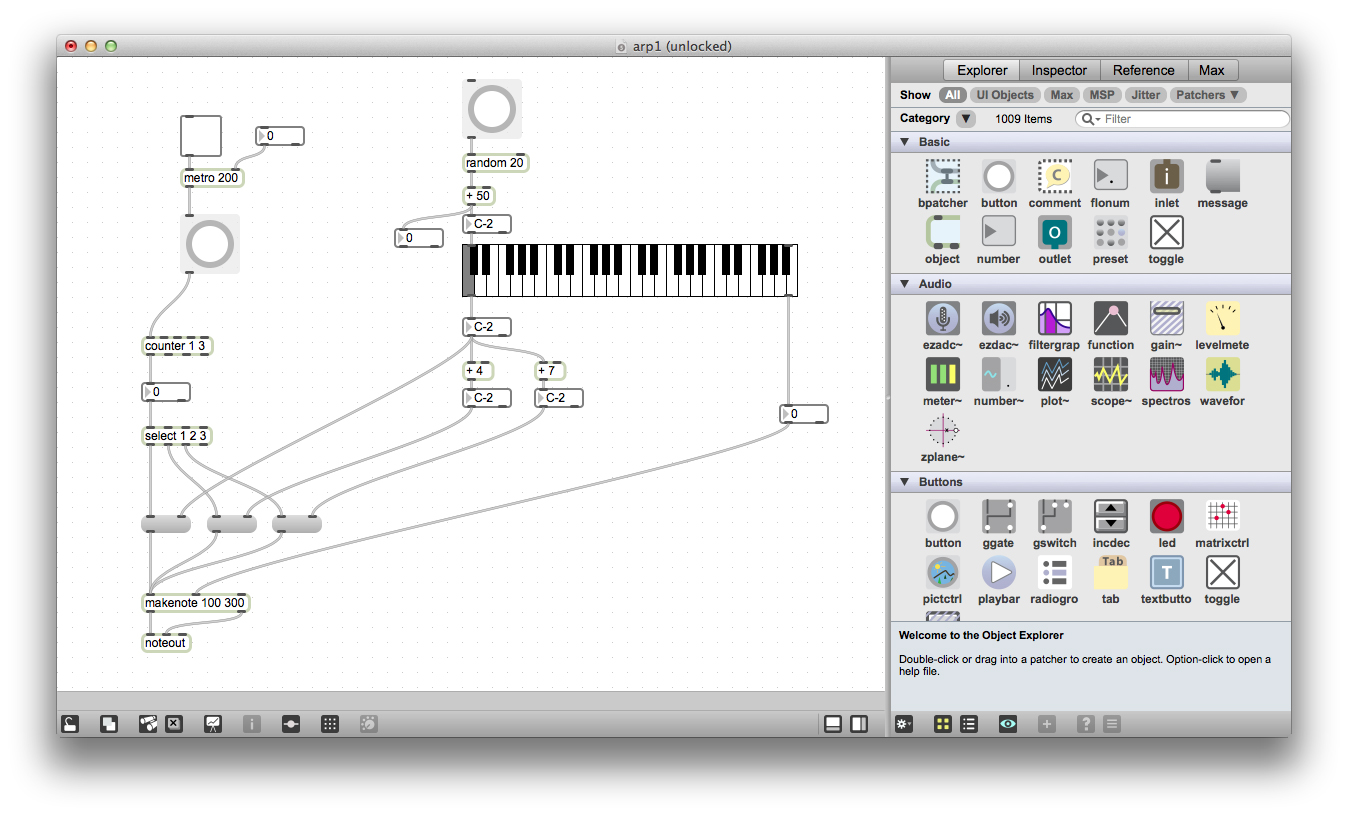Select the zplane~ object icon
Image resolution: width=1348 pixels, height=816 pixels.
coord(942,431)
